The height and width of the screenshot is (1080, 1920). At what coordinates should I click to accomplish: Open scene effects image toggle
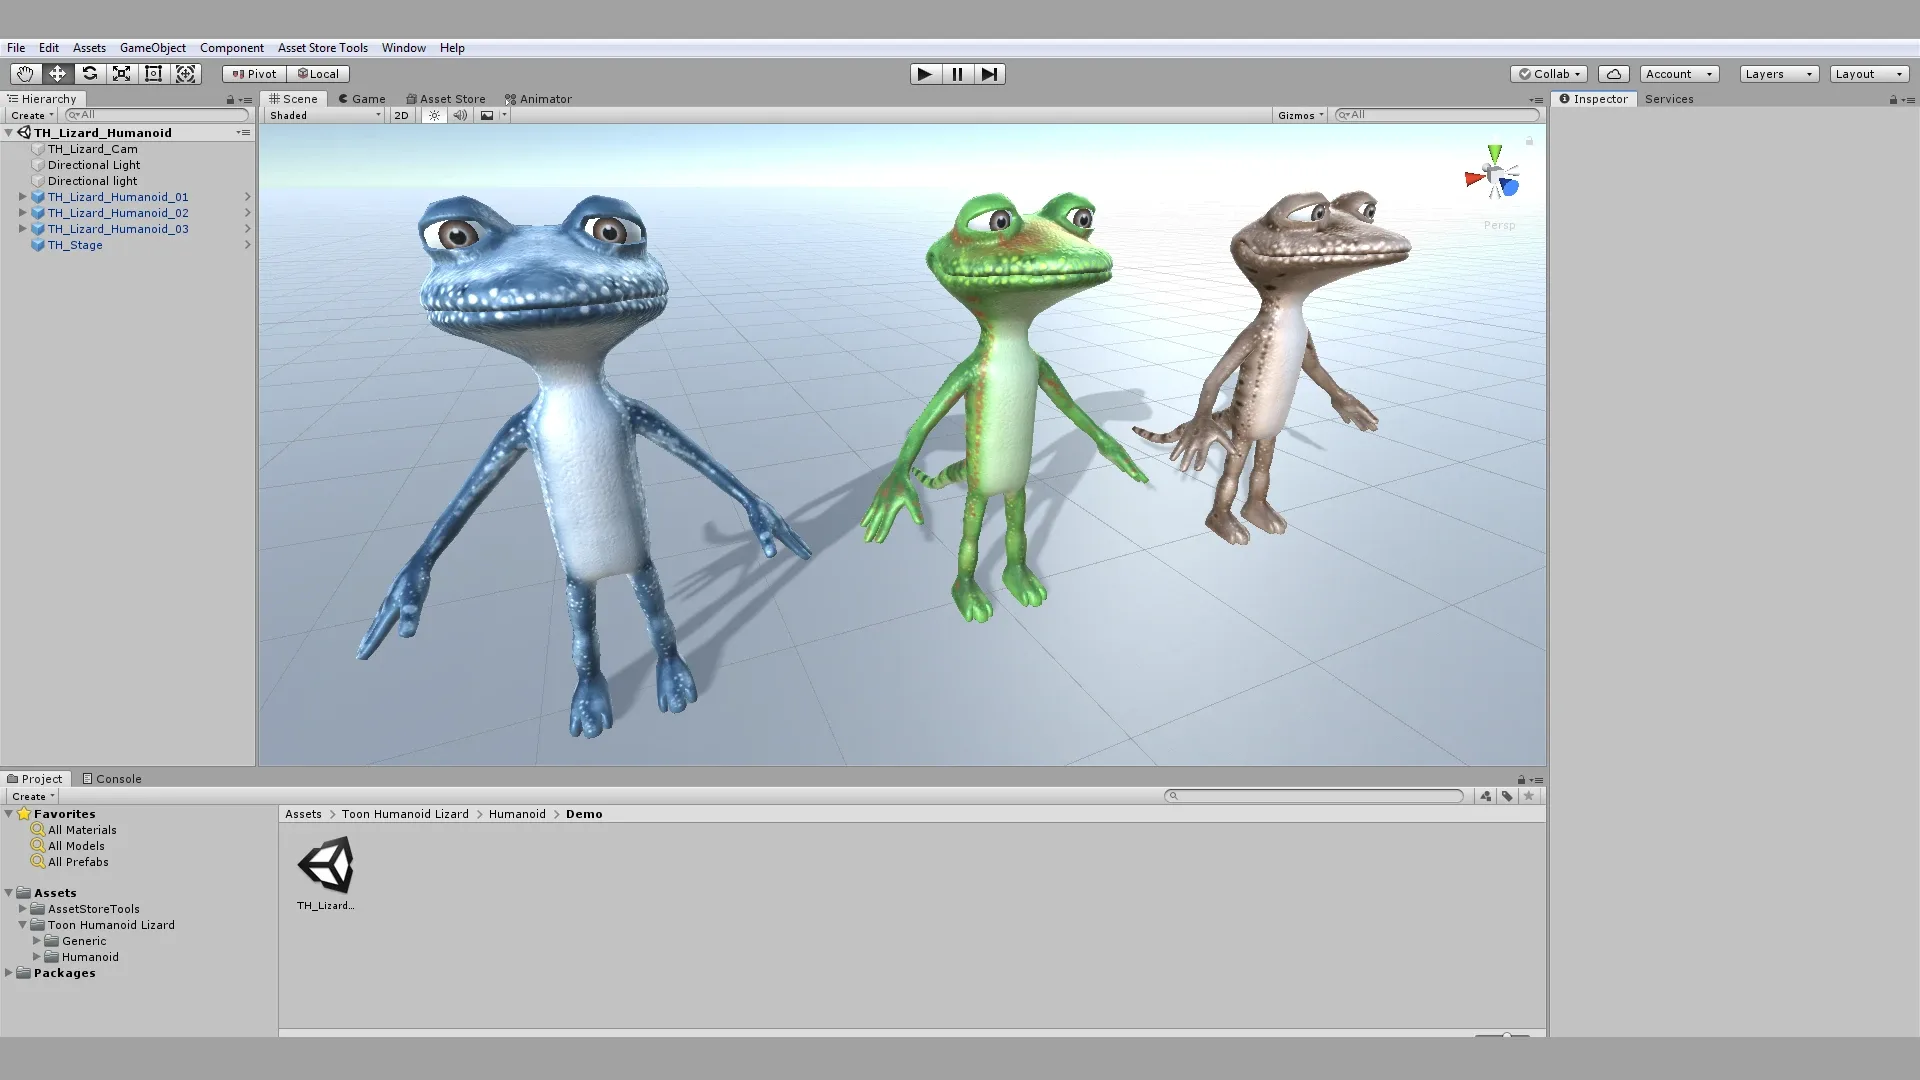(x=486, y=115)
